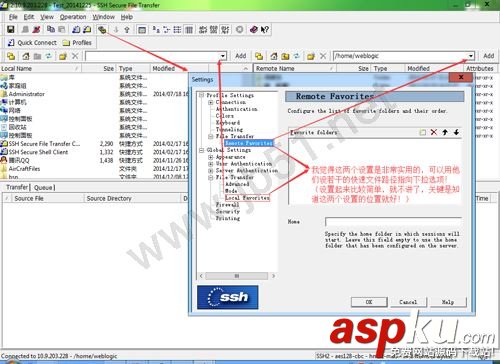Click the Upload arrow icon in toolbar

[127, 30]
